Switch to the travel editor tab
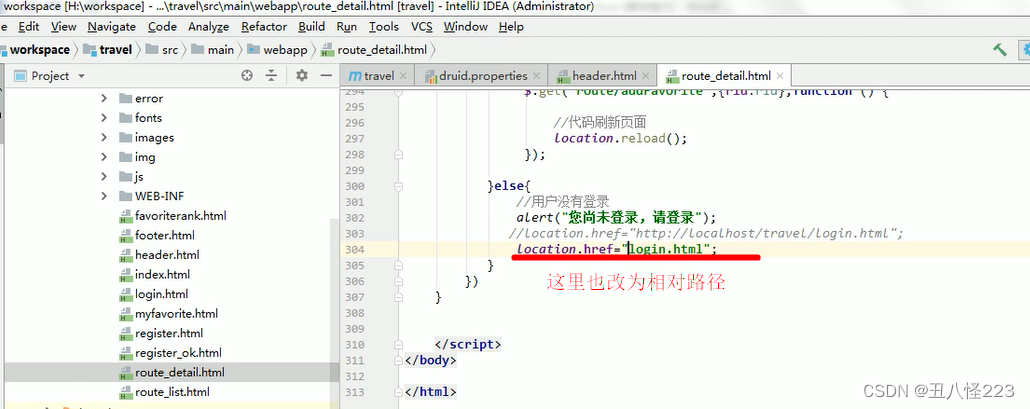 (378, 75)
